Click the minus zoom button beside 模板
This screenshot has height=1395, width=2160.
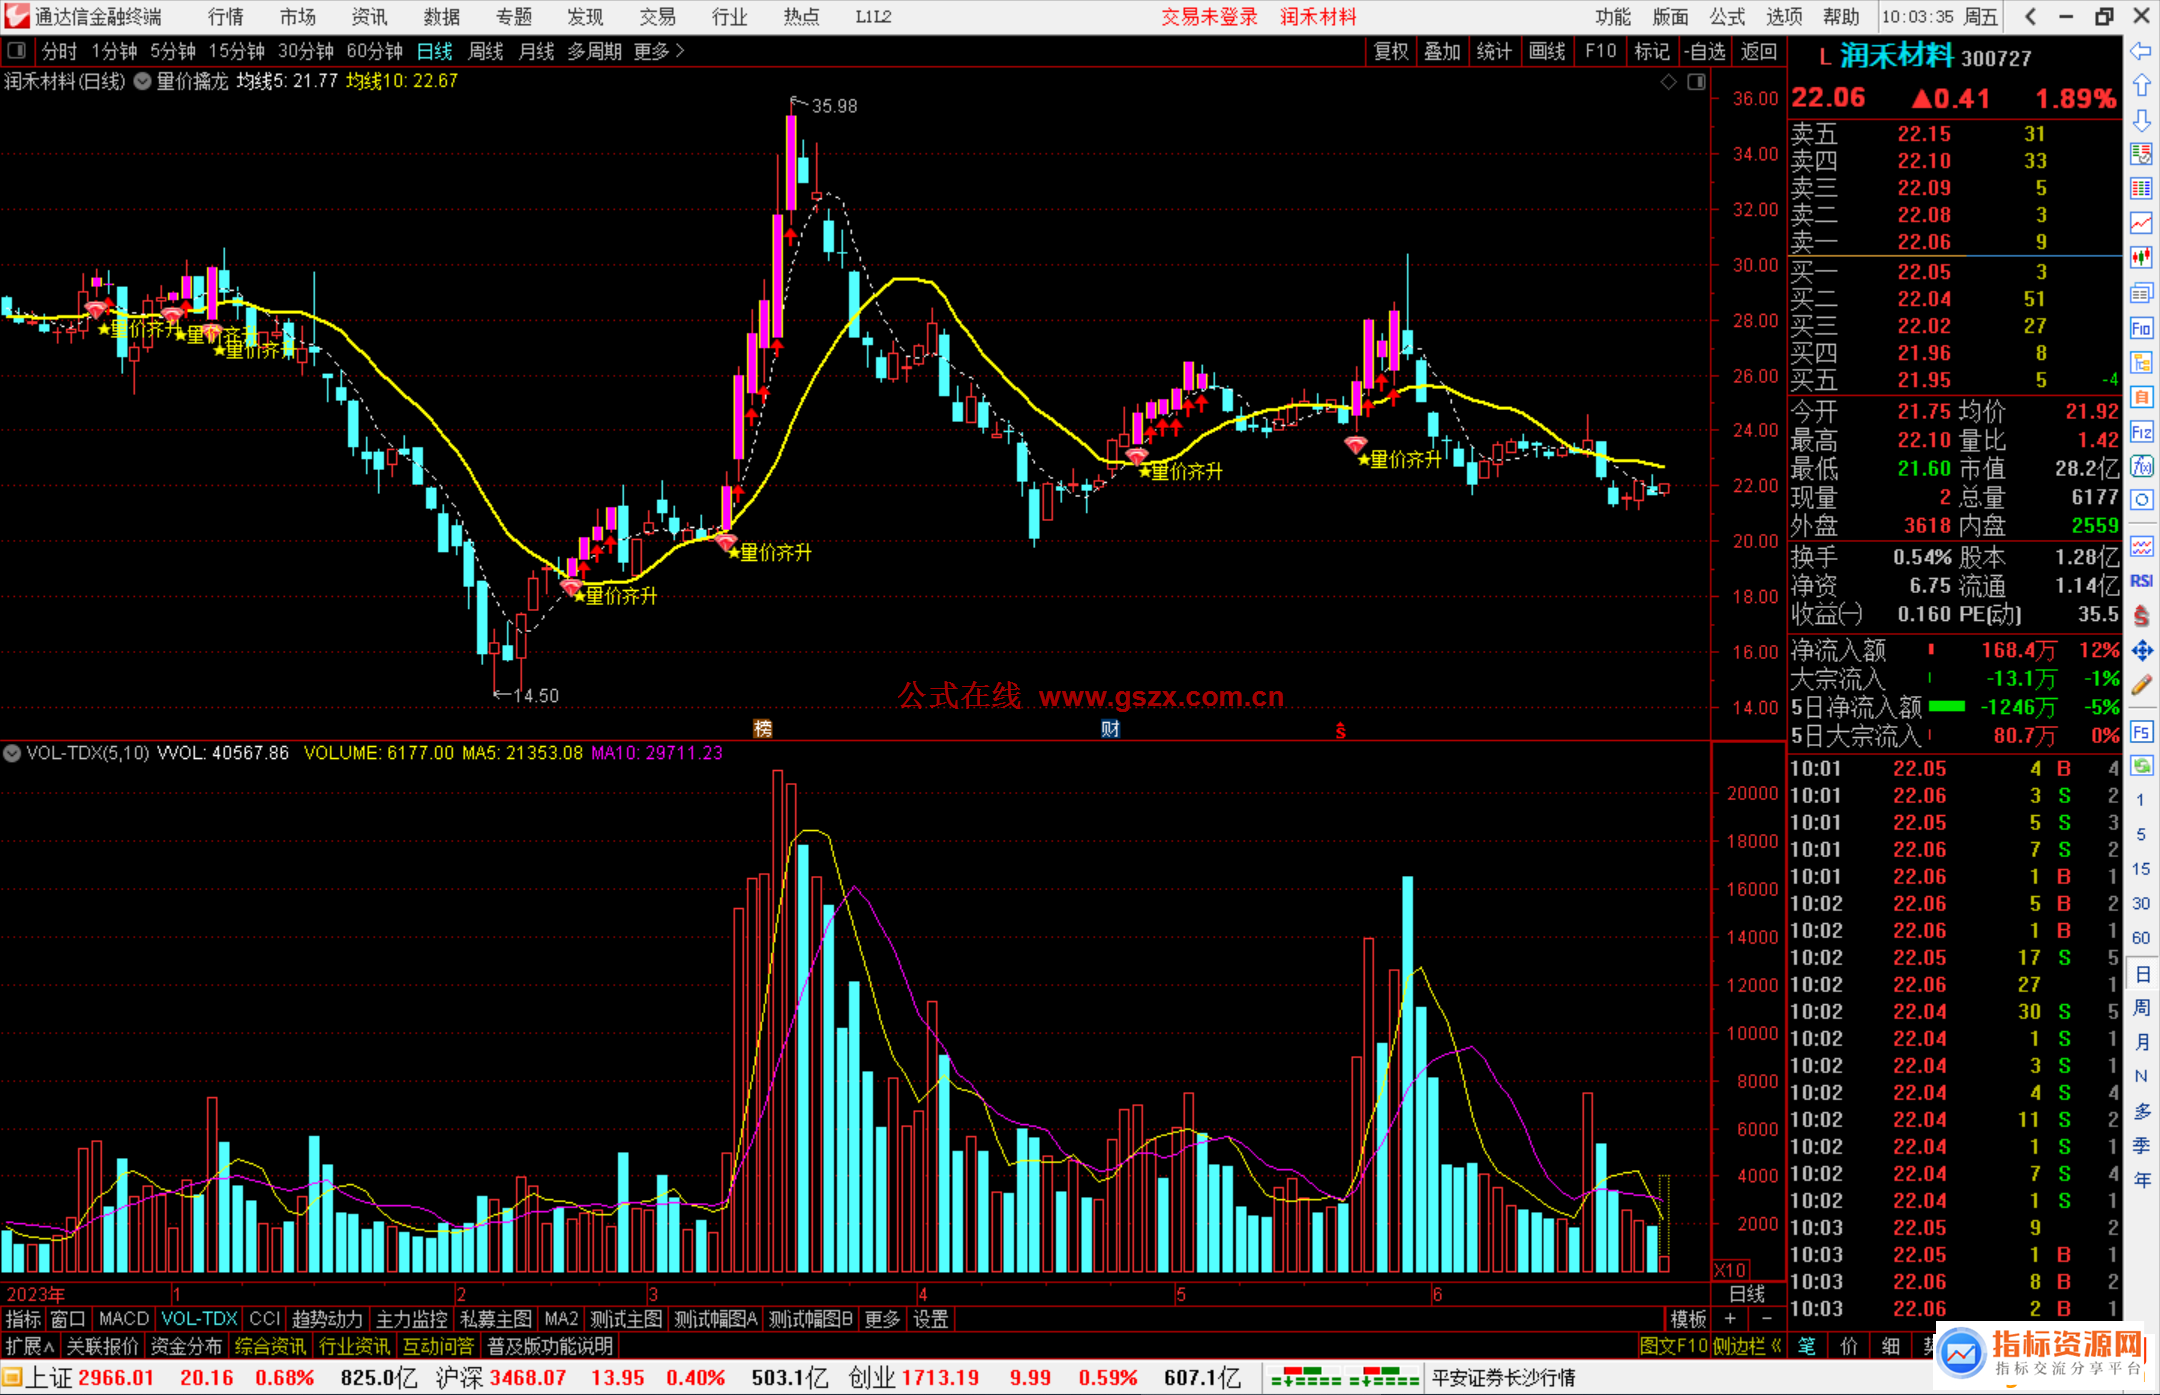point(1766,1320)
